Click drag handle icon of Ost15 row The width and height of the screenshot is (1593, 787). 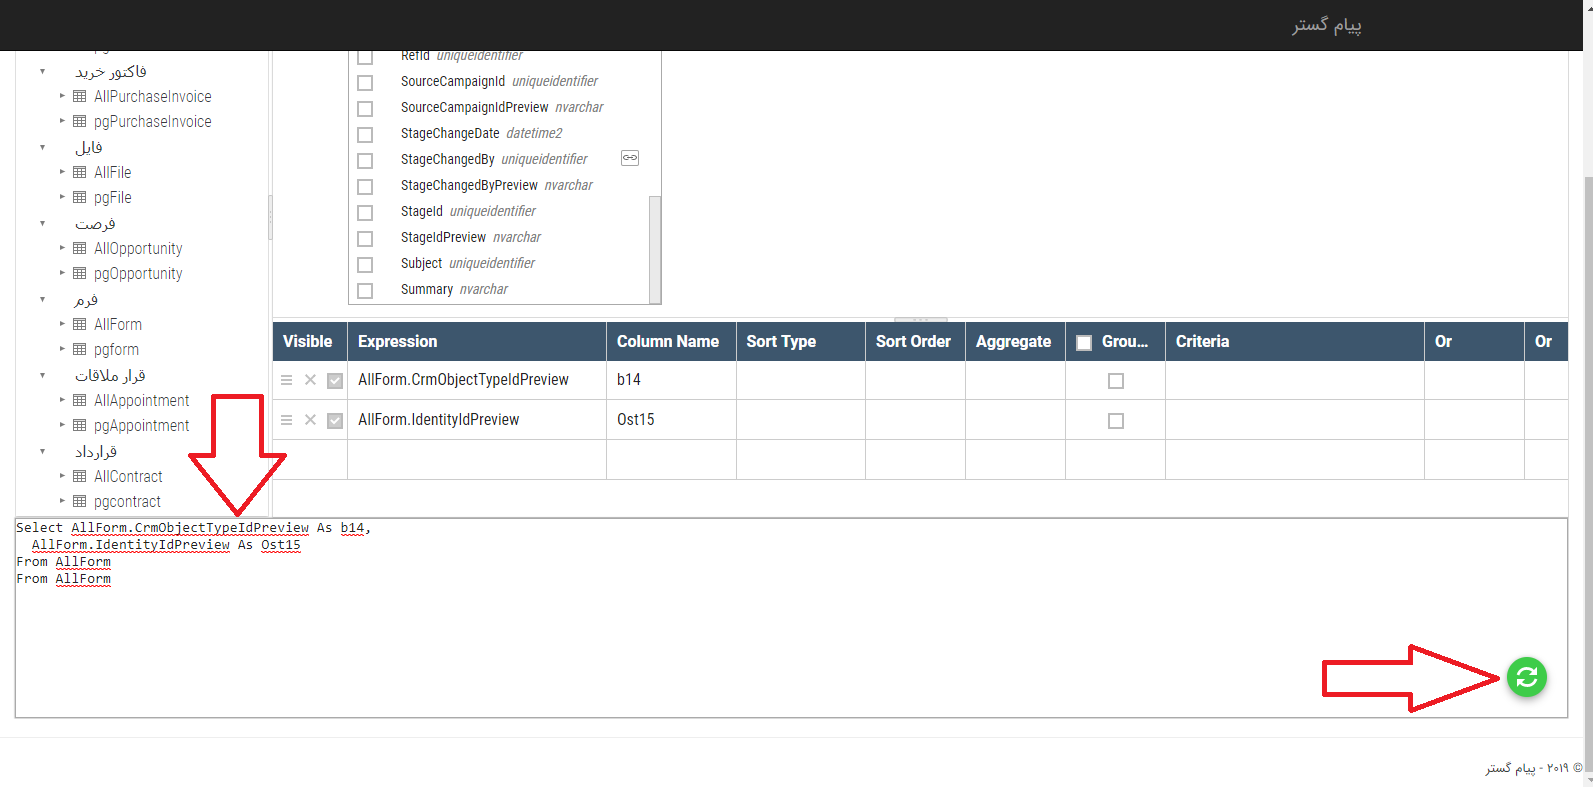pyautogui.click(x=286, y=420)
